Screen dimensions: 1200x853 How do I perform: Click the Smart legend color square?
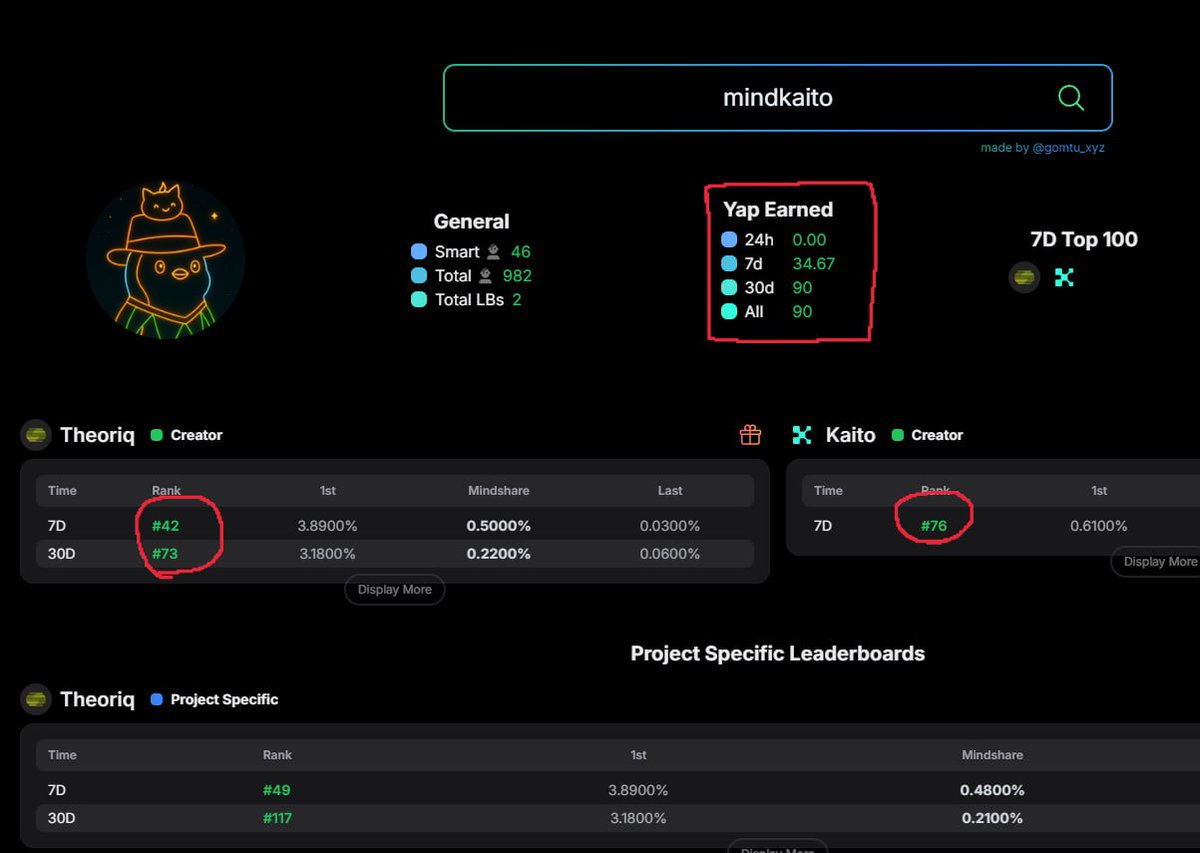(419, 252)
